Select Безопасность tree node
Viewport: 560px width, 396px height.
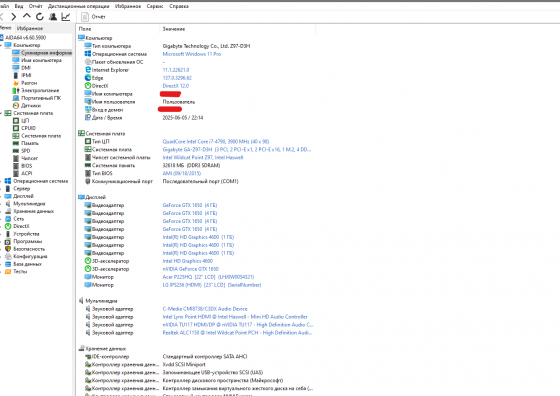pos(29,249)
